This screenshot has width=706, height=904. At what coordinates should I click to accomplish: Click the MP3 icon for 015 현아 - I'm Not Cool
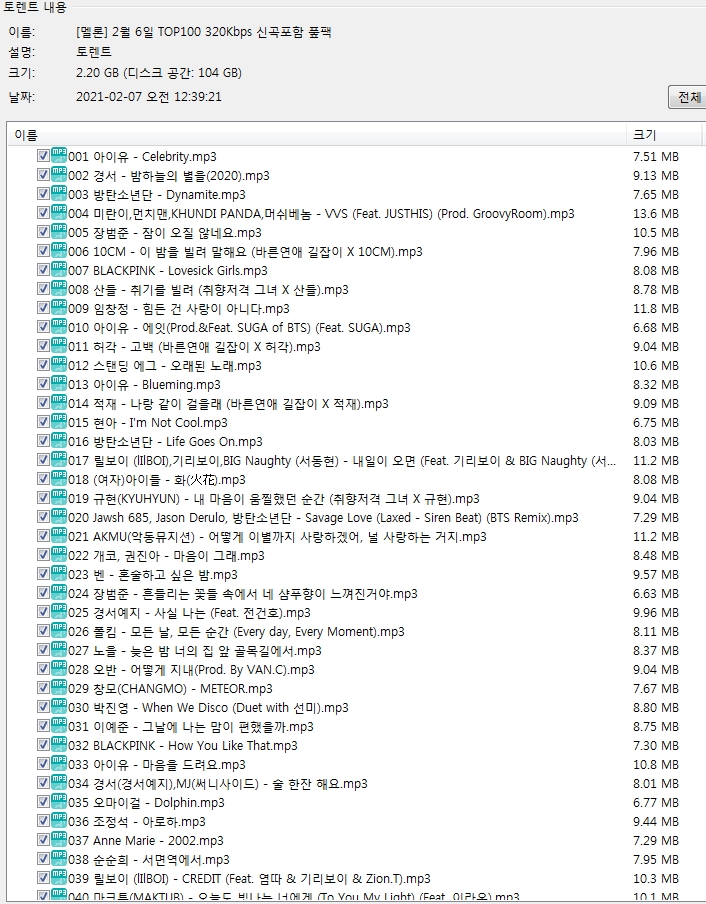(x=59, y=421)
